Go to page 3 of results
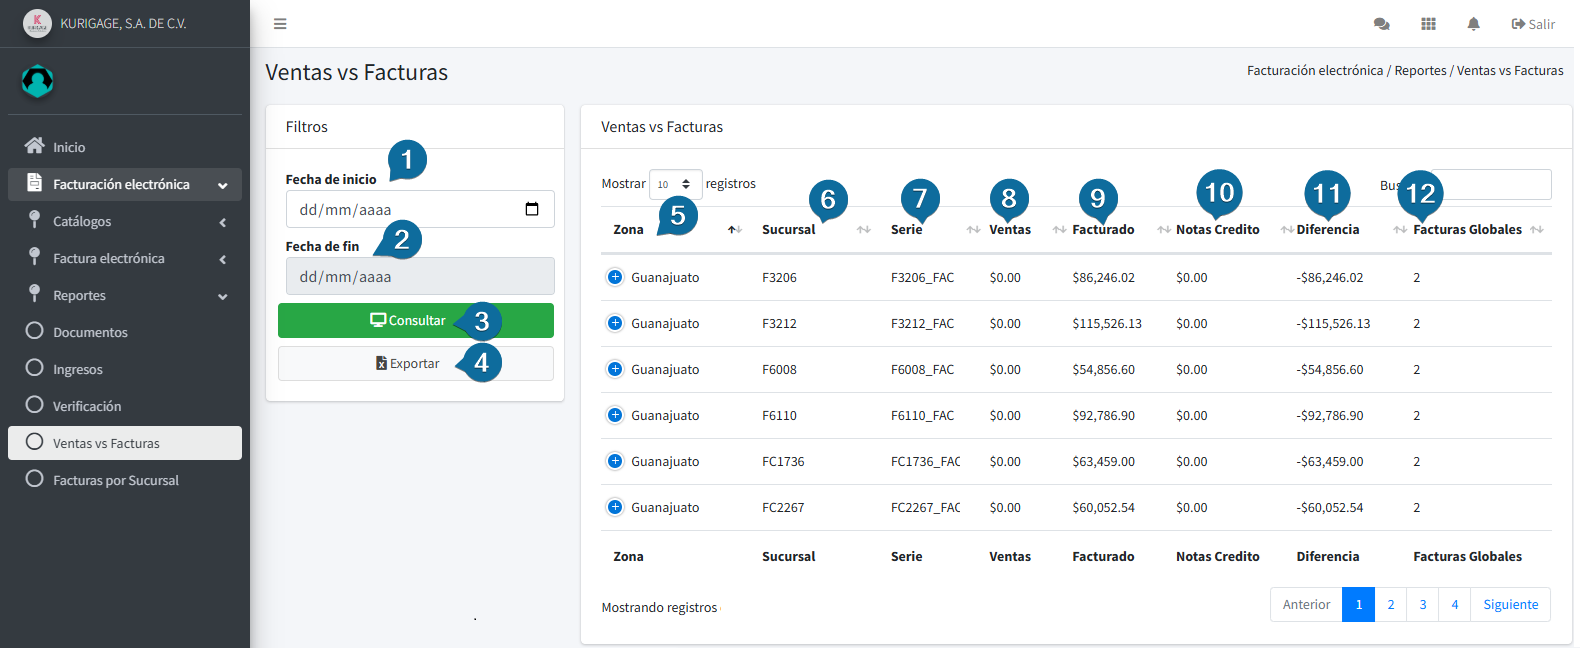 click(x=1422, y=604)
